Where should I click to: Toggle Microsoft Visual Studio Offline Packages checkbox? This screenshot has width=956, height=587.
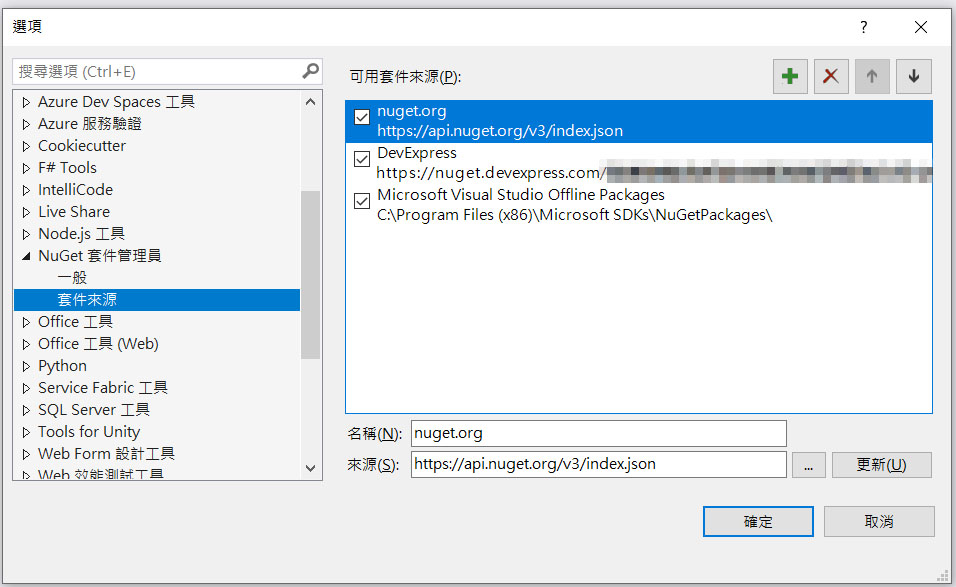point(362,201)
